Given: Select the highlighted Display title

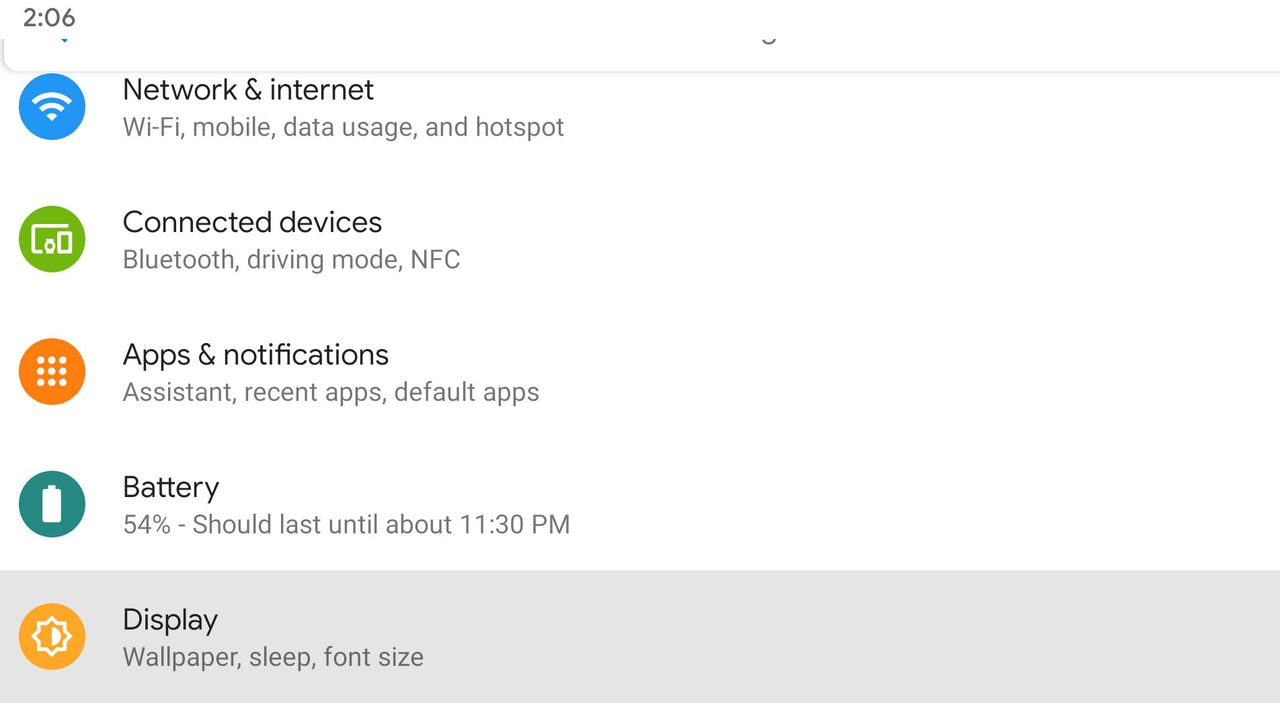Looking at the screenshot, I should click(170, 620).
